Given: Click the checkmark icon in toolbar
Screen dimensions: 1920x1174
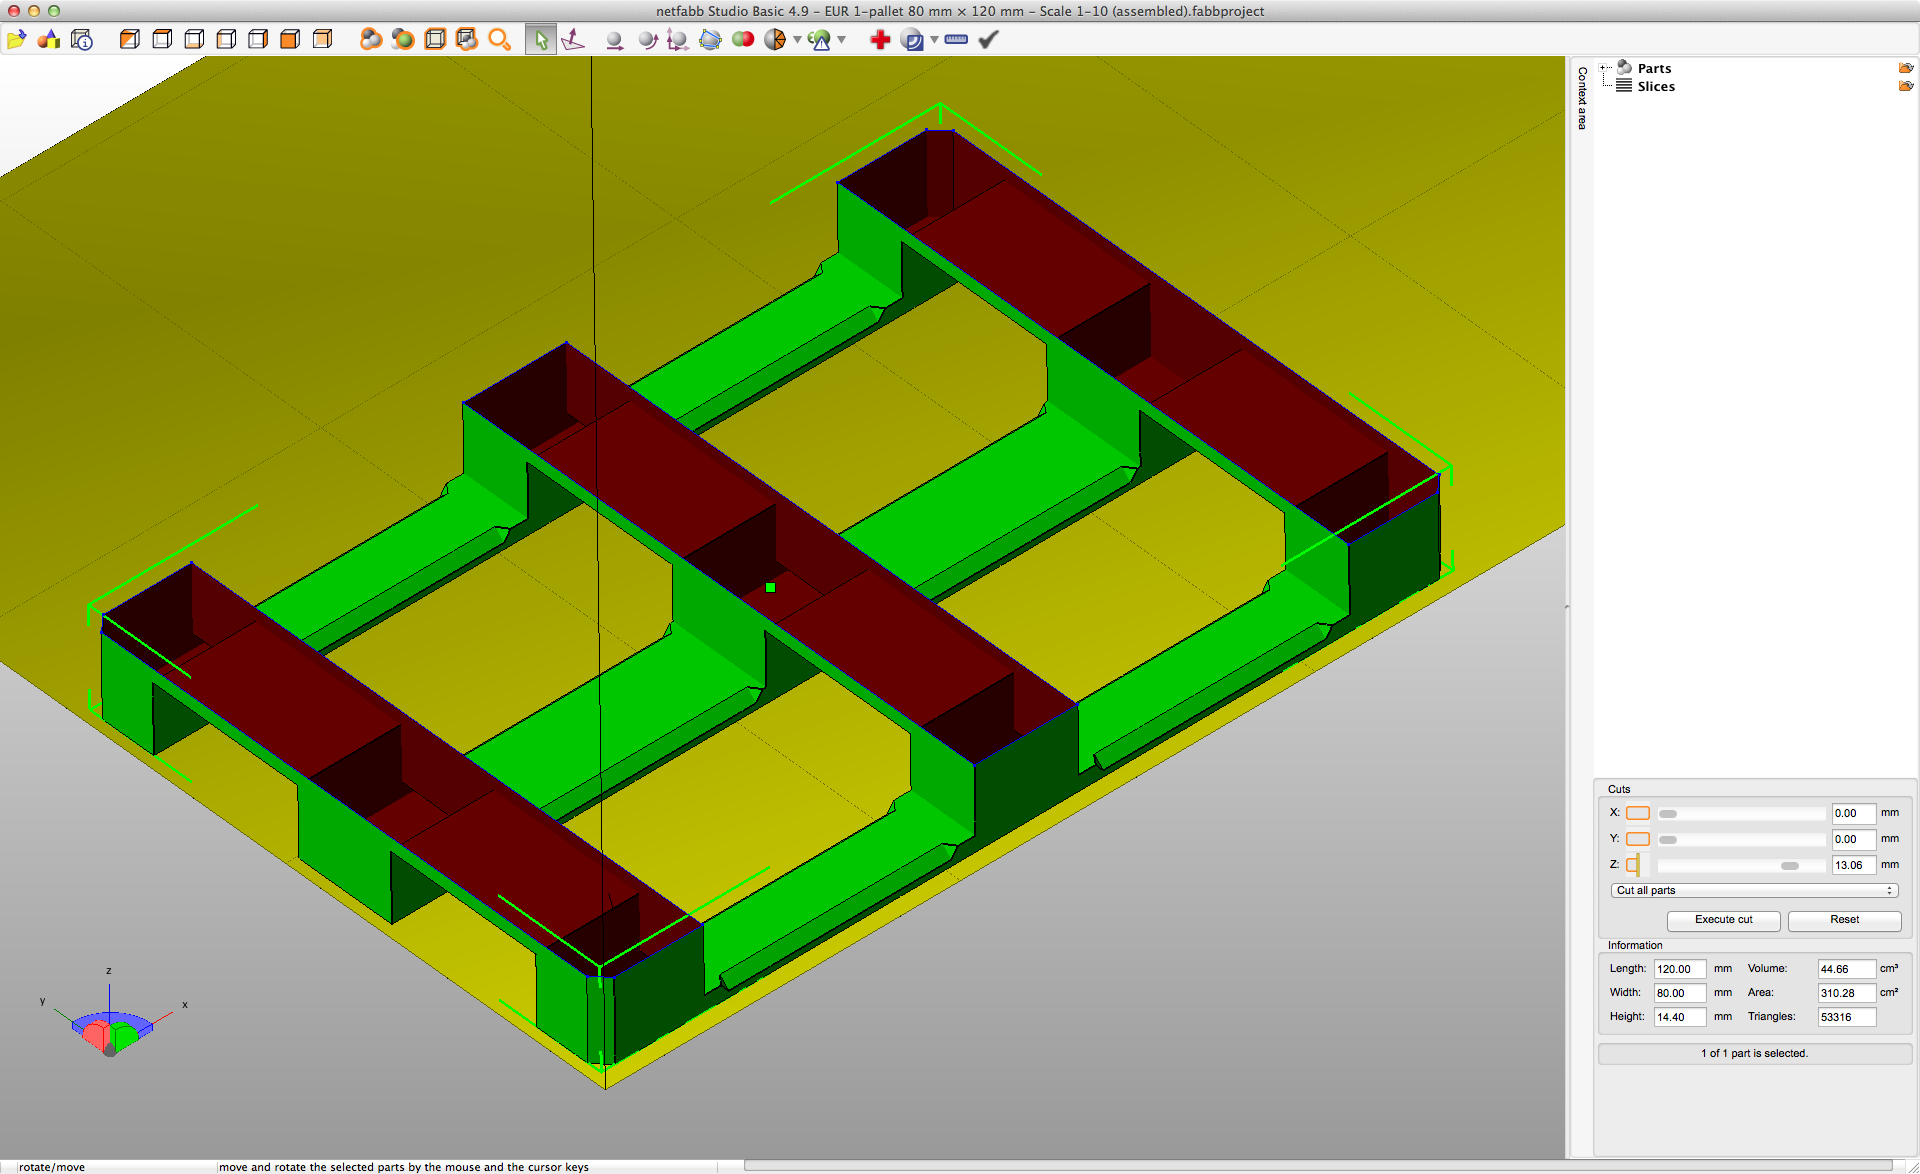Looking at the screenshot, I should (x=988, y=39).
